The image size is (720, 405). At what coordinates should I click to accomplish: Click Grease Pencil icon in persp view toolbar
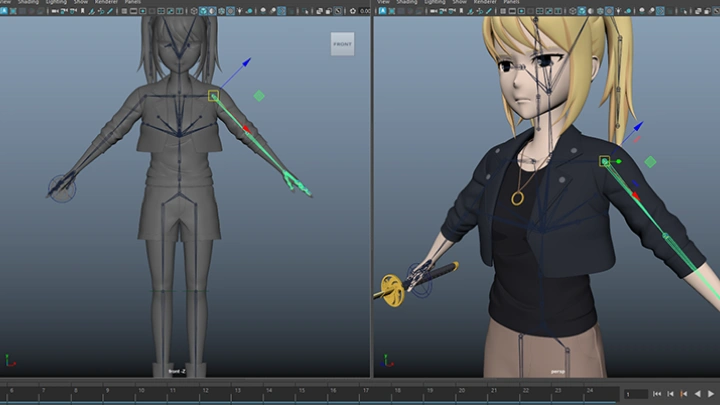489,11
